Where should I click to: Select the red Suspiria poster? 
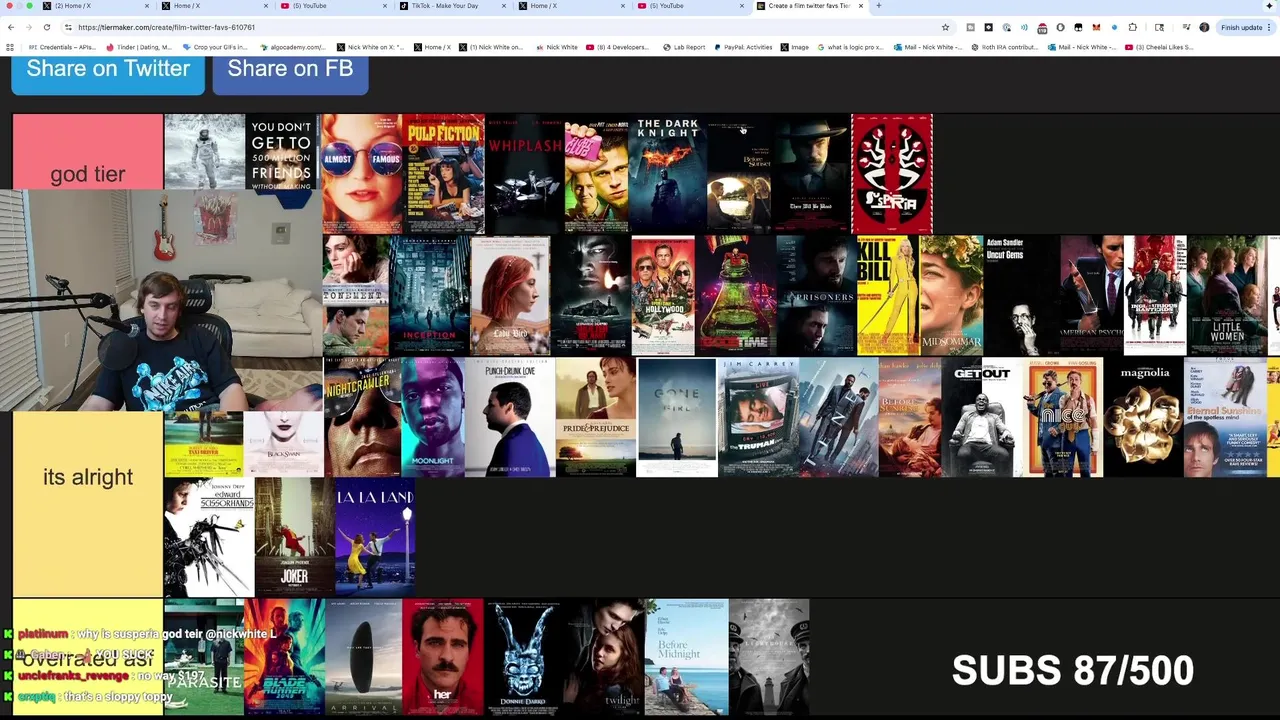pos(892,174)
